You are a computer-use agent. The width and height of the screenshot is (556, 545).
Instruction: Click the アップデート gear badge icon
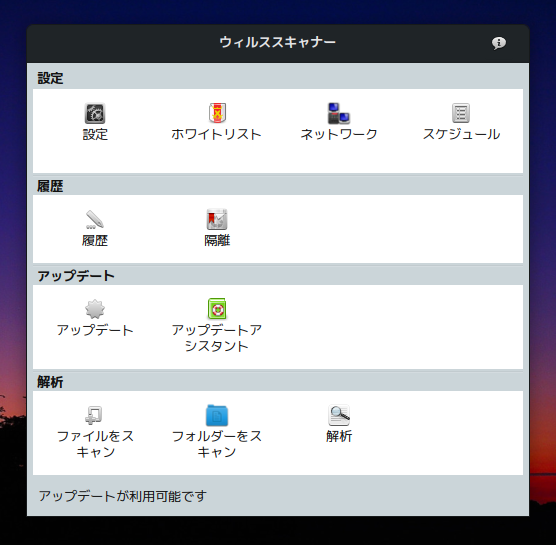click(95, 309)
